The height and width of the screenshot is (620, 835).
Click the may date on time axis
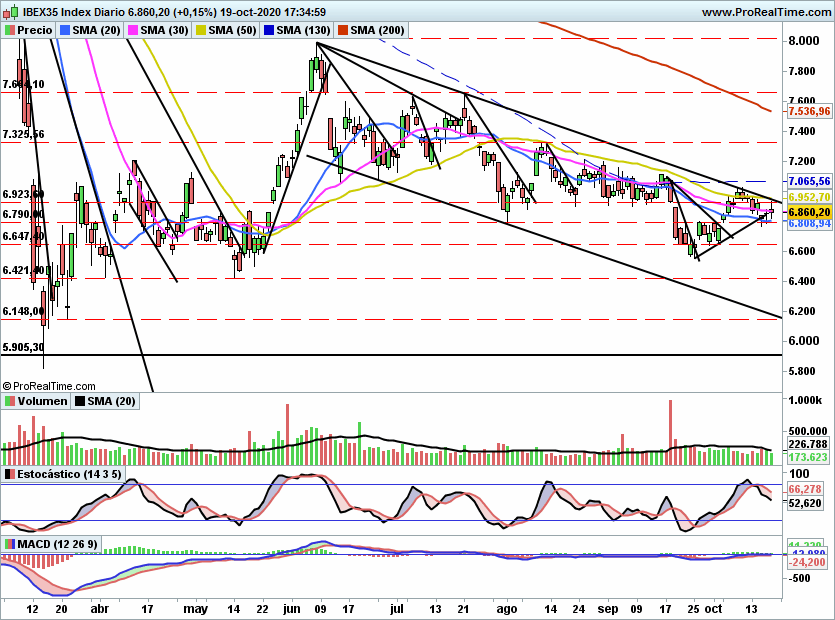(195, 609)
